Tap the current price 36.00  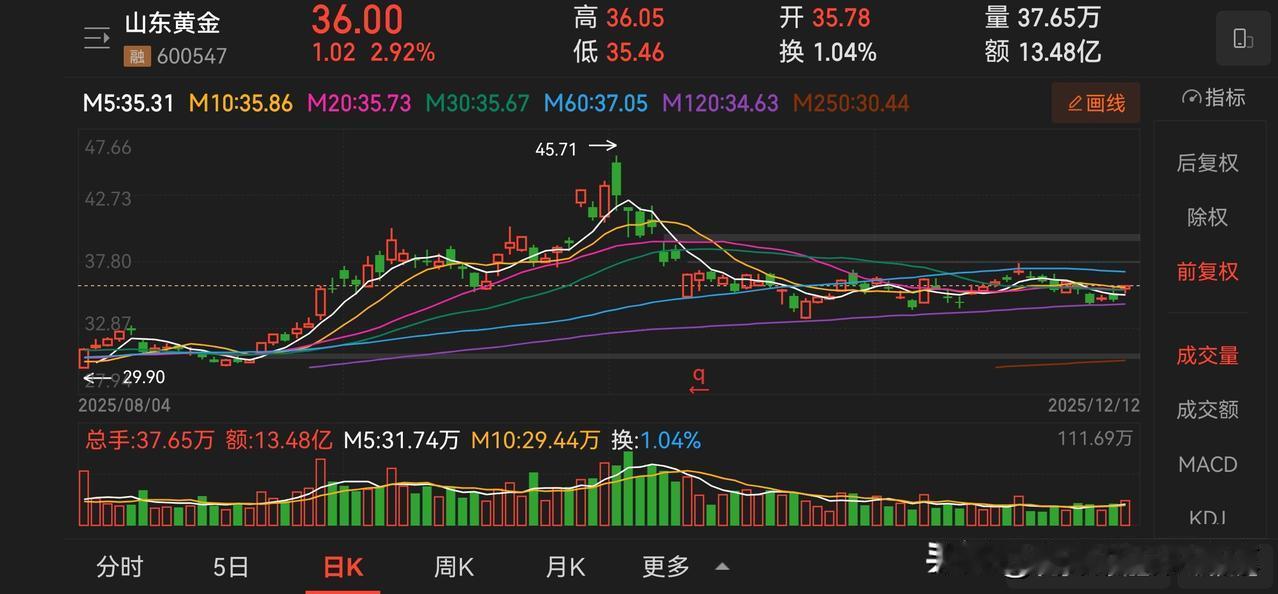[x=357, y=19]
